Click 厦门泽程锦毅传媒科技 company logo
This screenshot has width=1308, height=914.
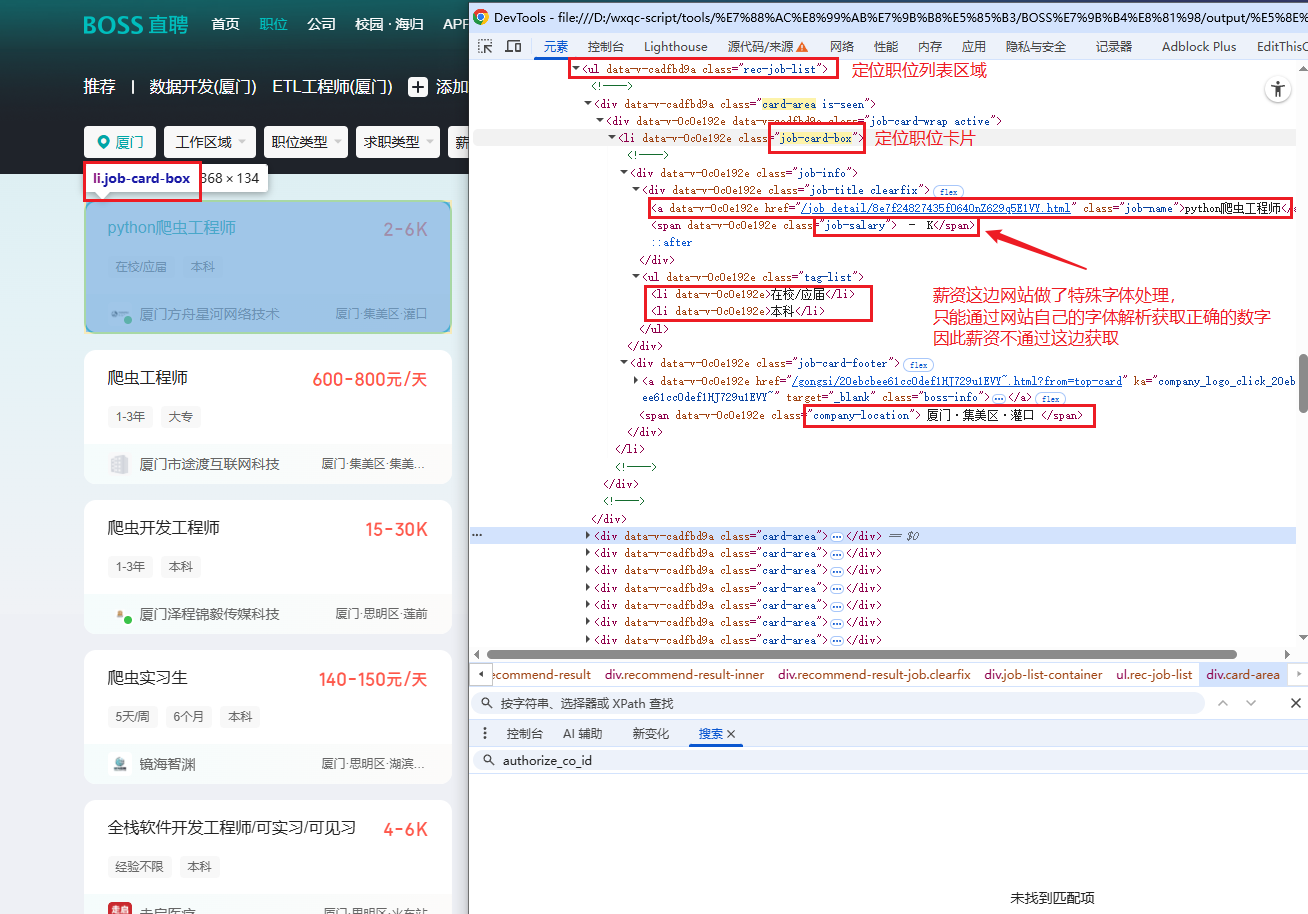[122, 614]
